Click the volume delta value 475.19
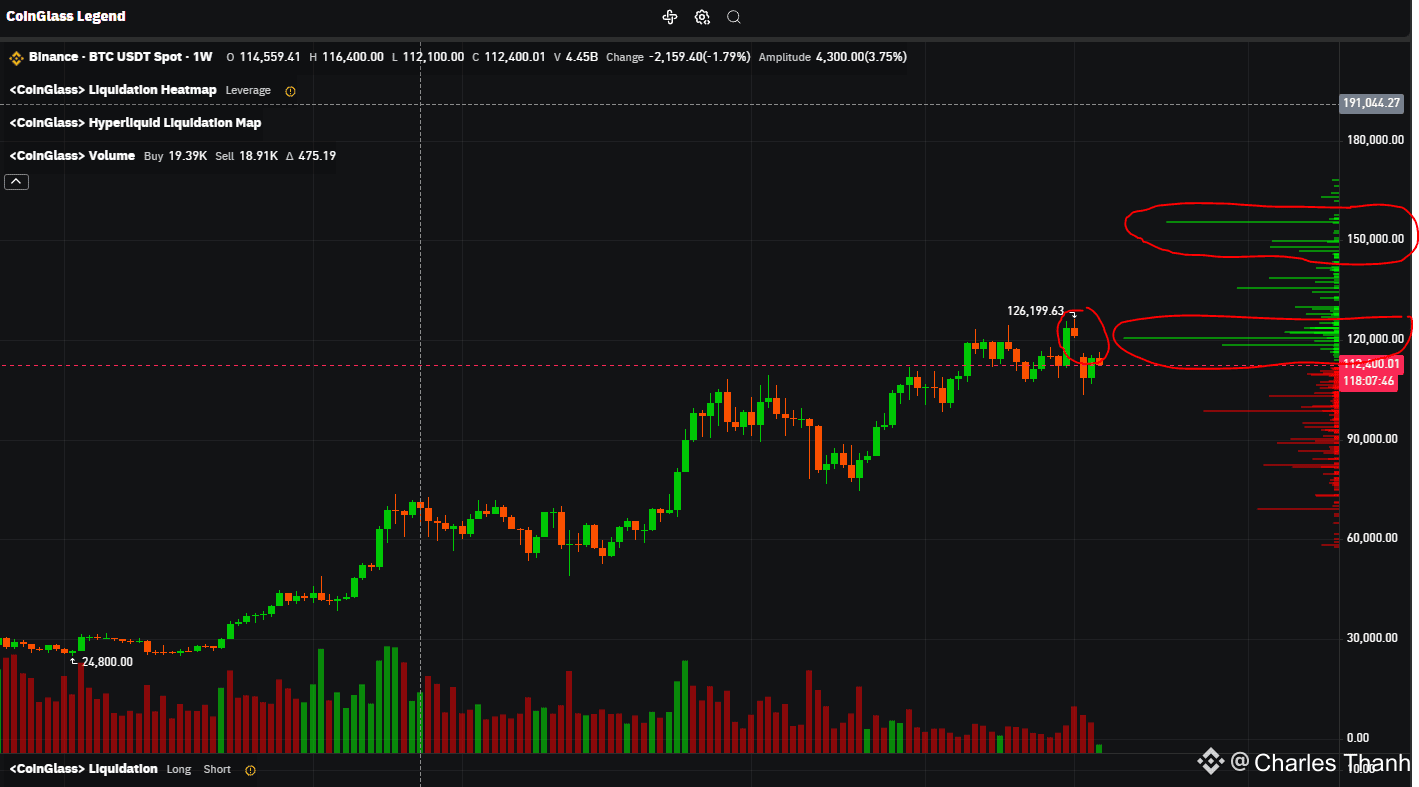 (317, 156)
